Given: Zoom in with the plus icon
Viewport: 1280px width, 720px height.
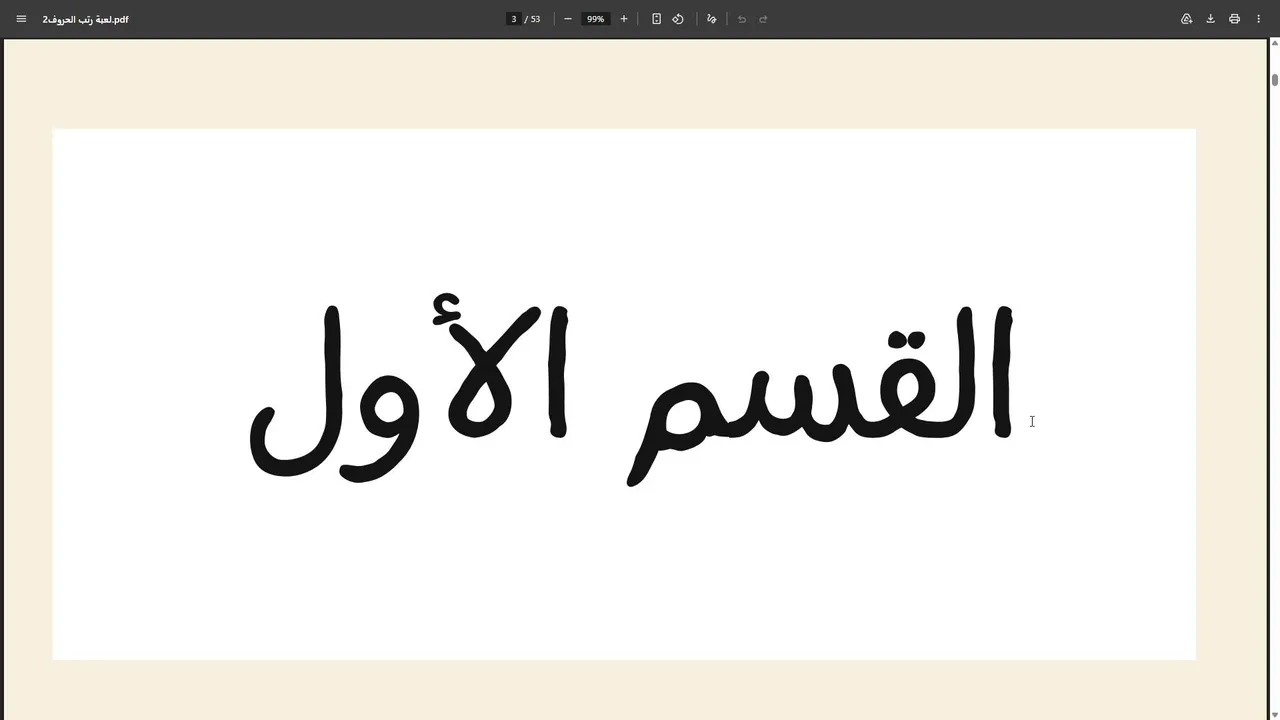Looking at the screenshot, I should click(624, 19).
